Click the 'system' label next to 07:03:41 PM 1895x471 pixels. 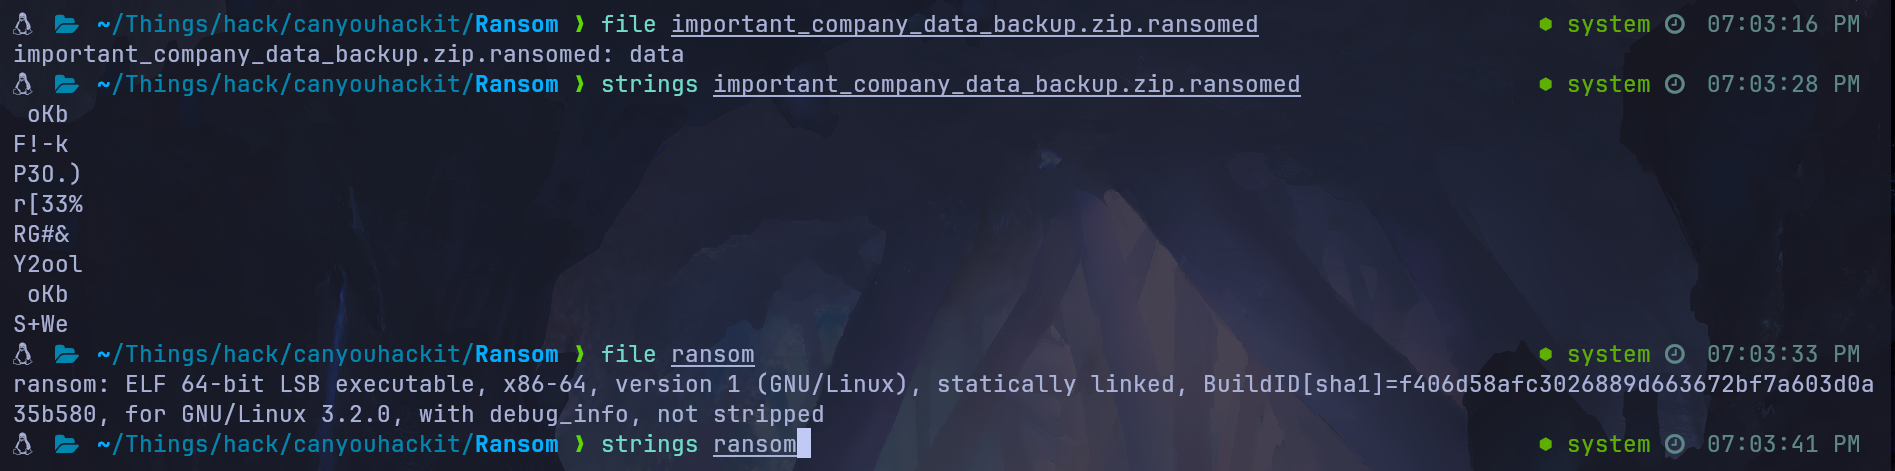1609,444
